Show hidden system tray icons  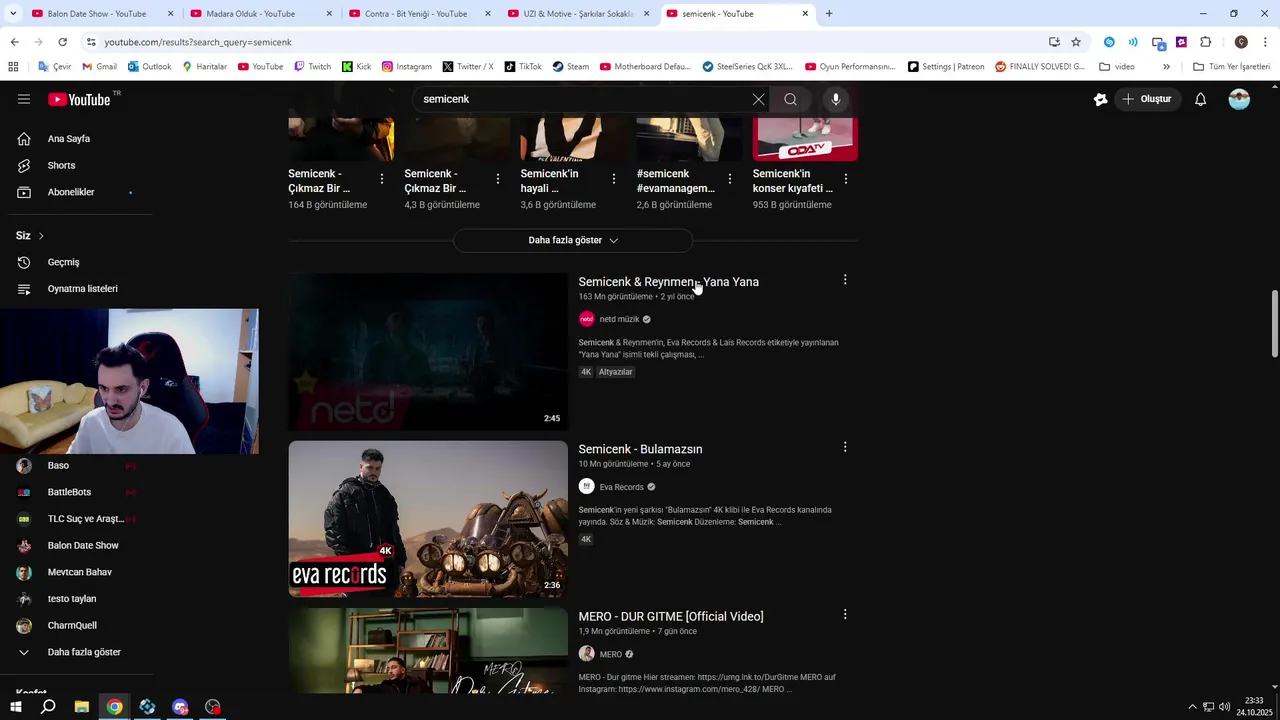tap(1191, 707)
